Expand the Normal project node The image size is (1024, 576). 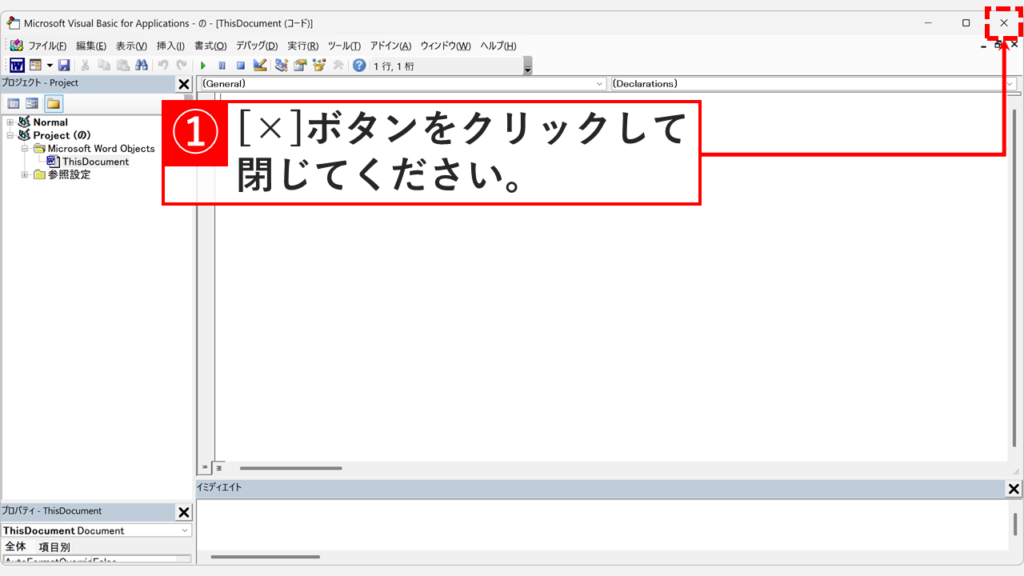[x=8, y=121]
